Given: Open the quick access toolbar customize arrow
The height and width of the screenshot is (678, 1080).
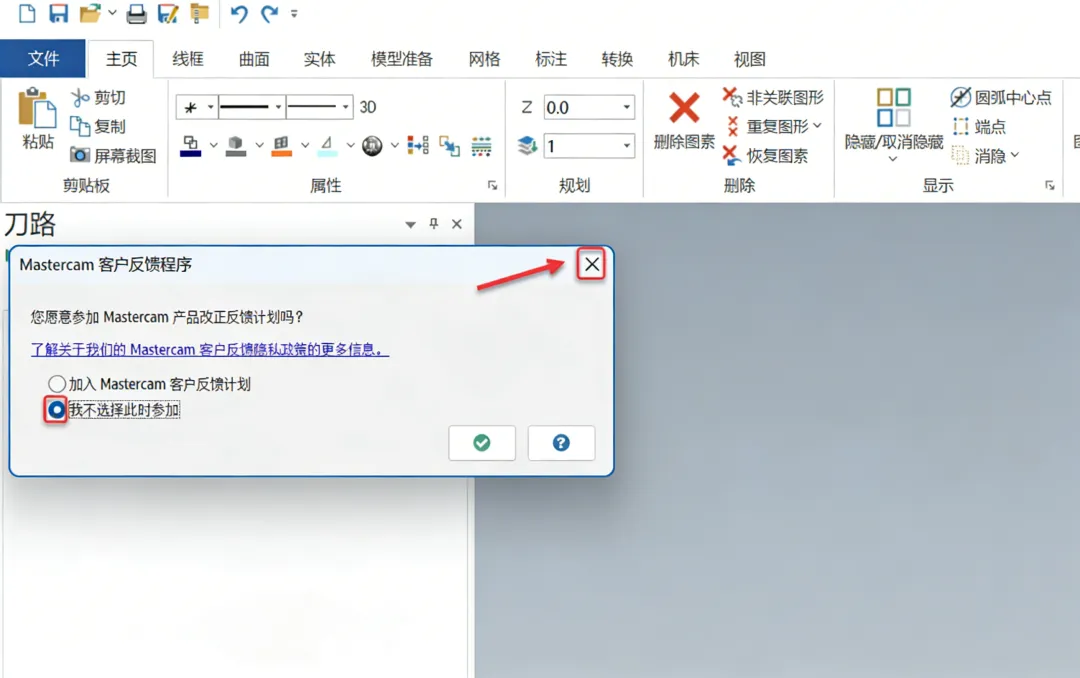Looking at the screenshot, I should [x=294, y=13].
